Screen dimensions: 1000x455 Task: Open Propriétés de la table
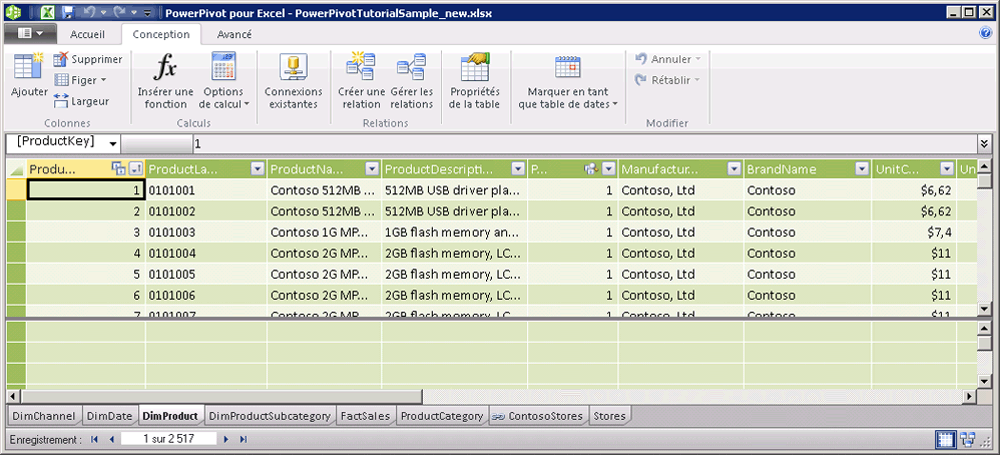pyautogui.click(x=474, y=68)
